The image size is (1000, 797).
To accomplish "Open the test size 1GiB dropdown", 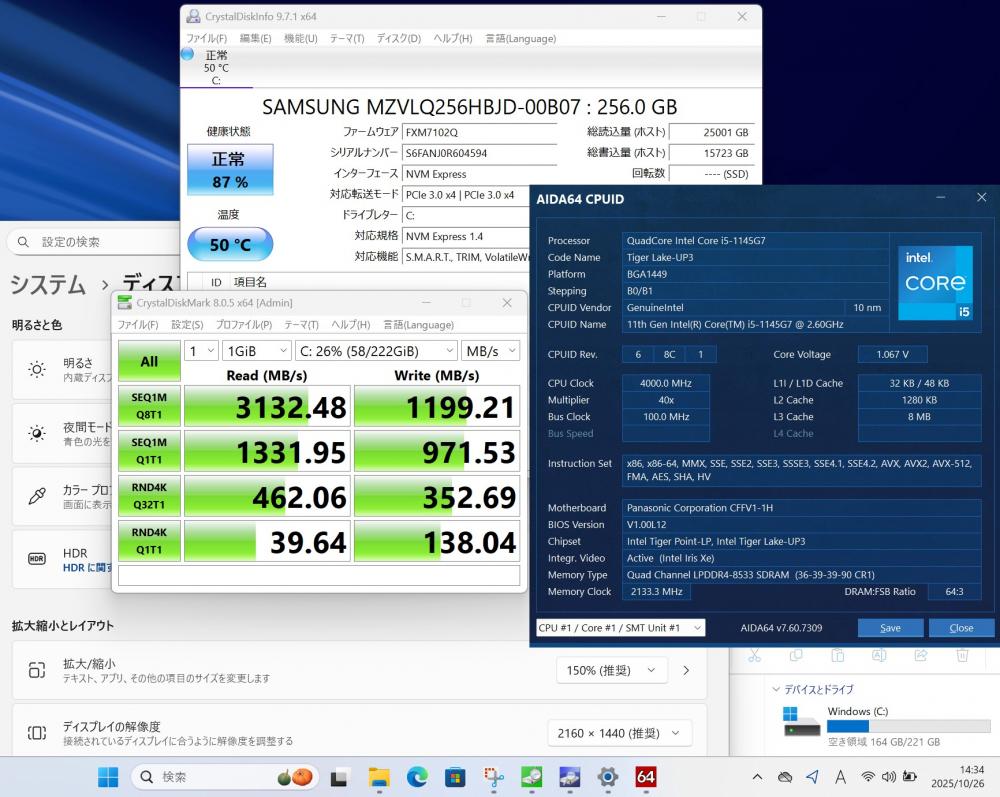I will (x=256, y=351).
